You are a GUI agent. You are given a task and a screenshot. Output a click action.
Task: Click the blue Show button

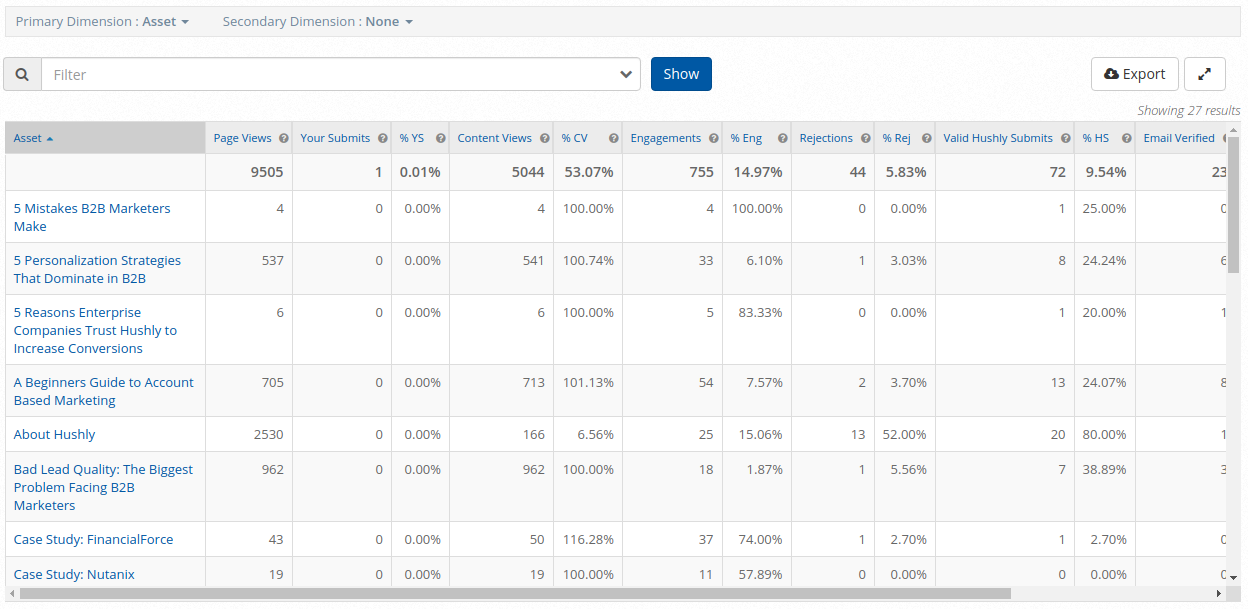pyautogui.click(x=681, y=74)
